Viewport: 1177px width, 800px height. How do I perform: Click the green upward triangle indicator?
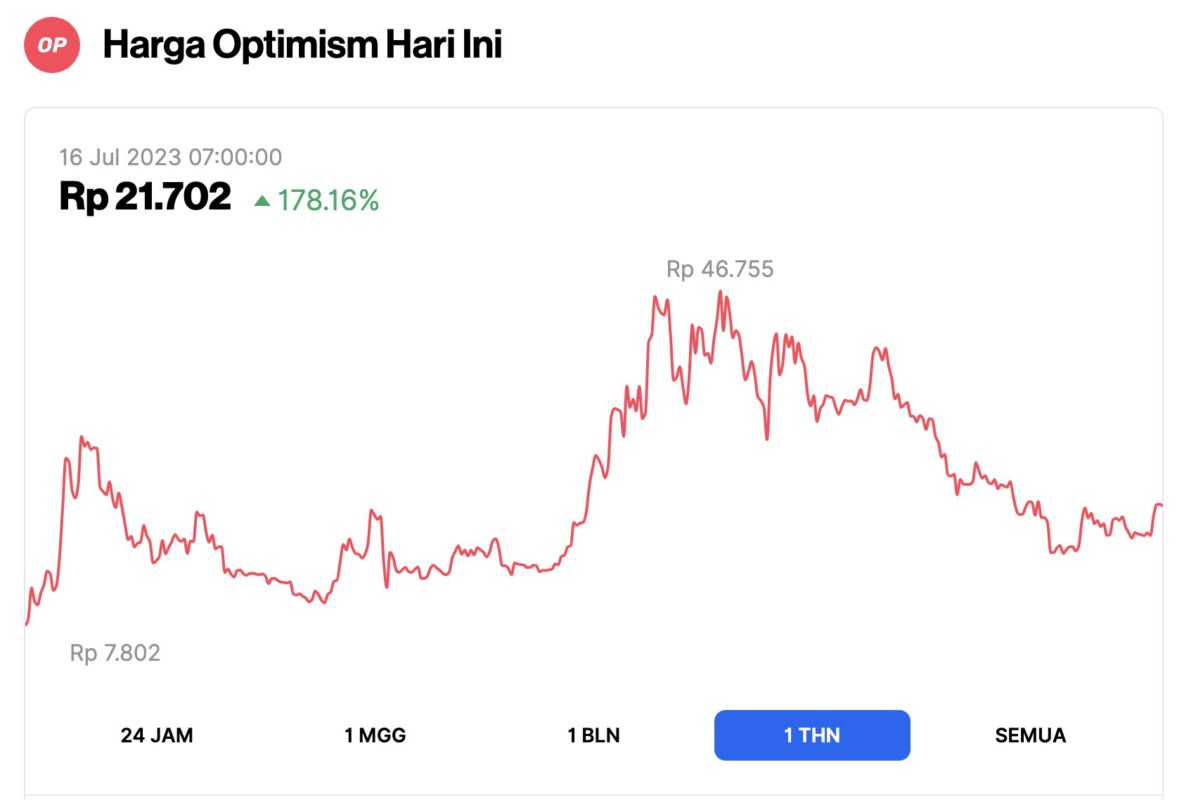(262, 201)
